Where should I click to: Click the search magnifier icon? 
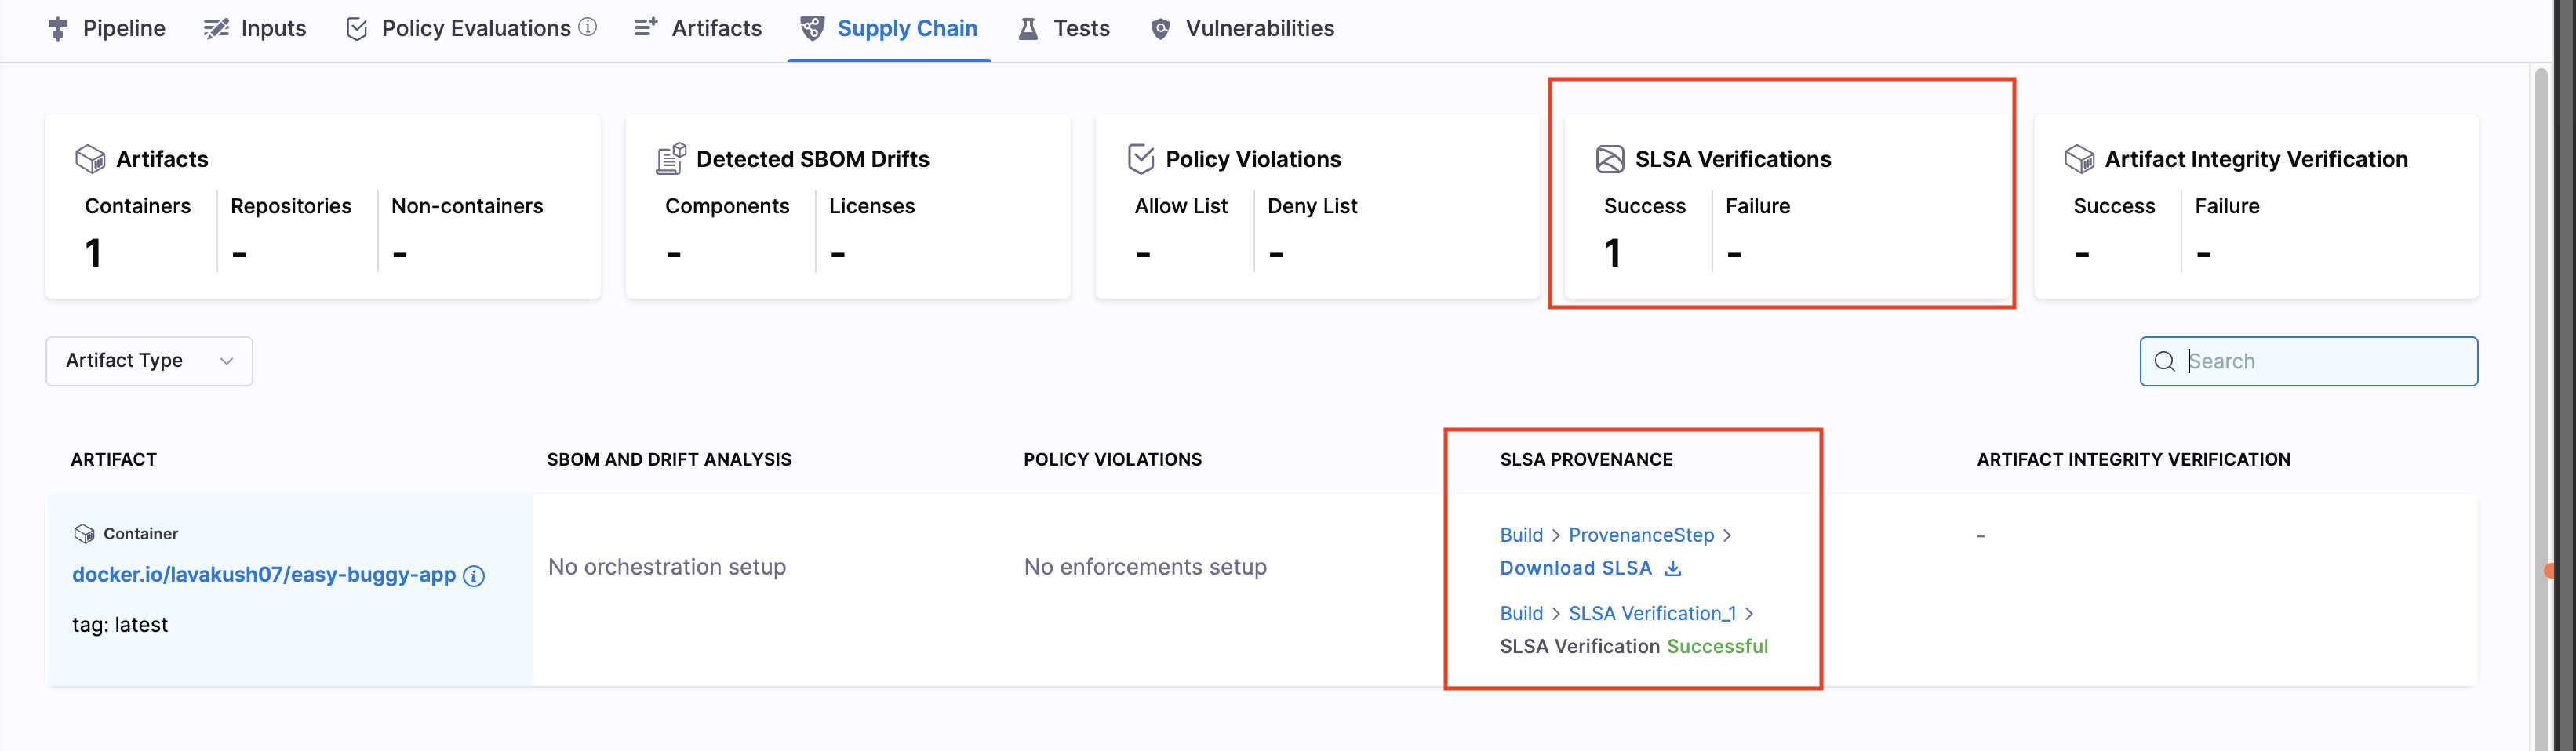2164,361
